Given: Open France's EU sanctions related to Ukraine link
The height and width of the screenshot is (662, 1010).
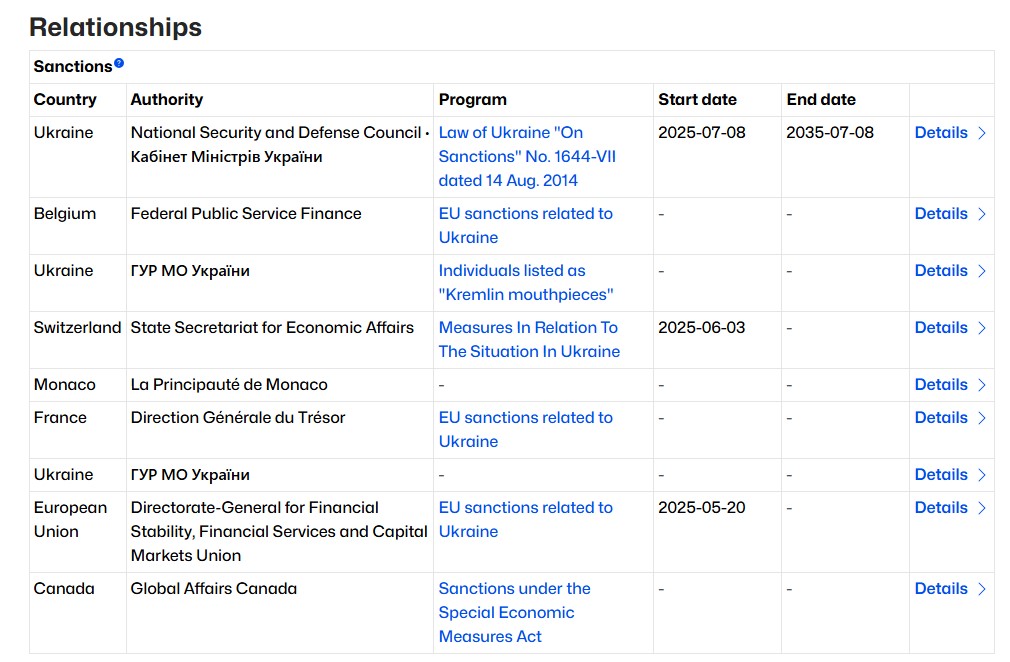Looking at the screenshot, I should coord(526,430).
